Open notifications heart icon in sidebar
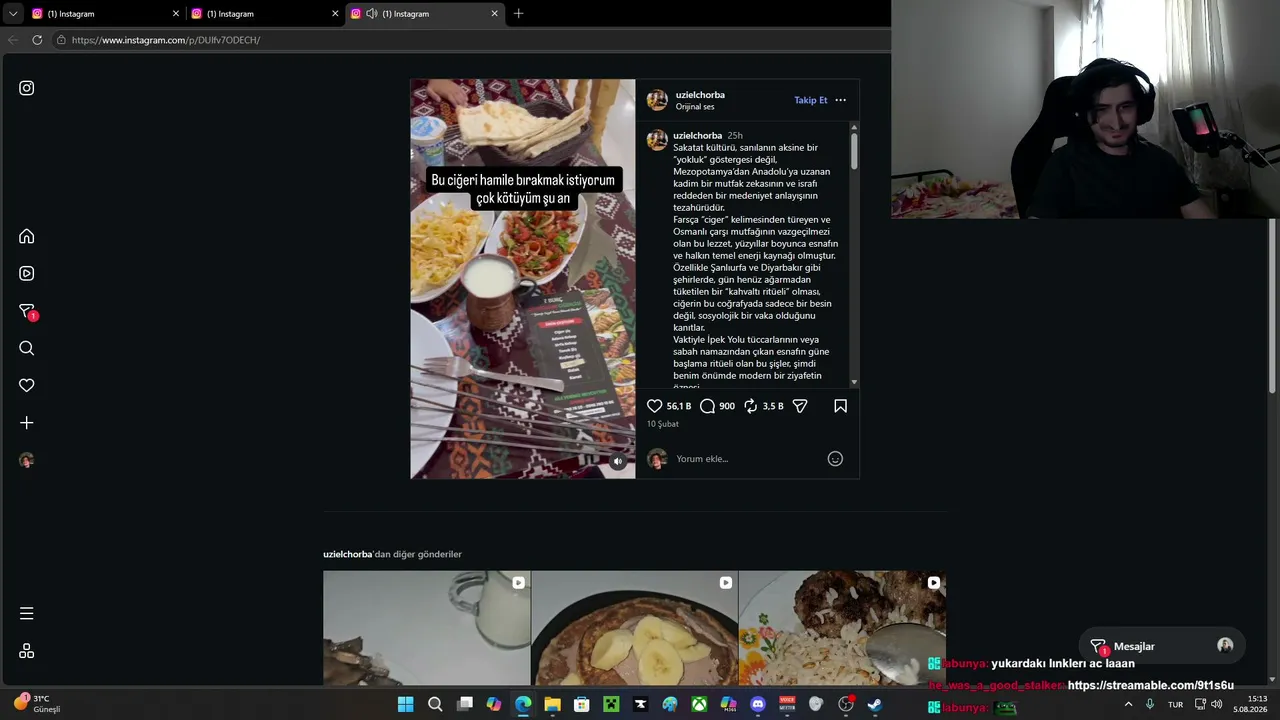Screen dimensions: 1280x720 click(x=27, y=385)
